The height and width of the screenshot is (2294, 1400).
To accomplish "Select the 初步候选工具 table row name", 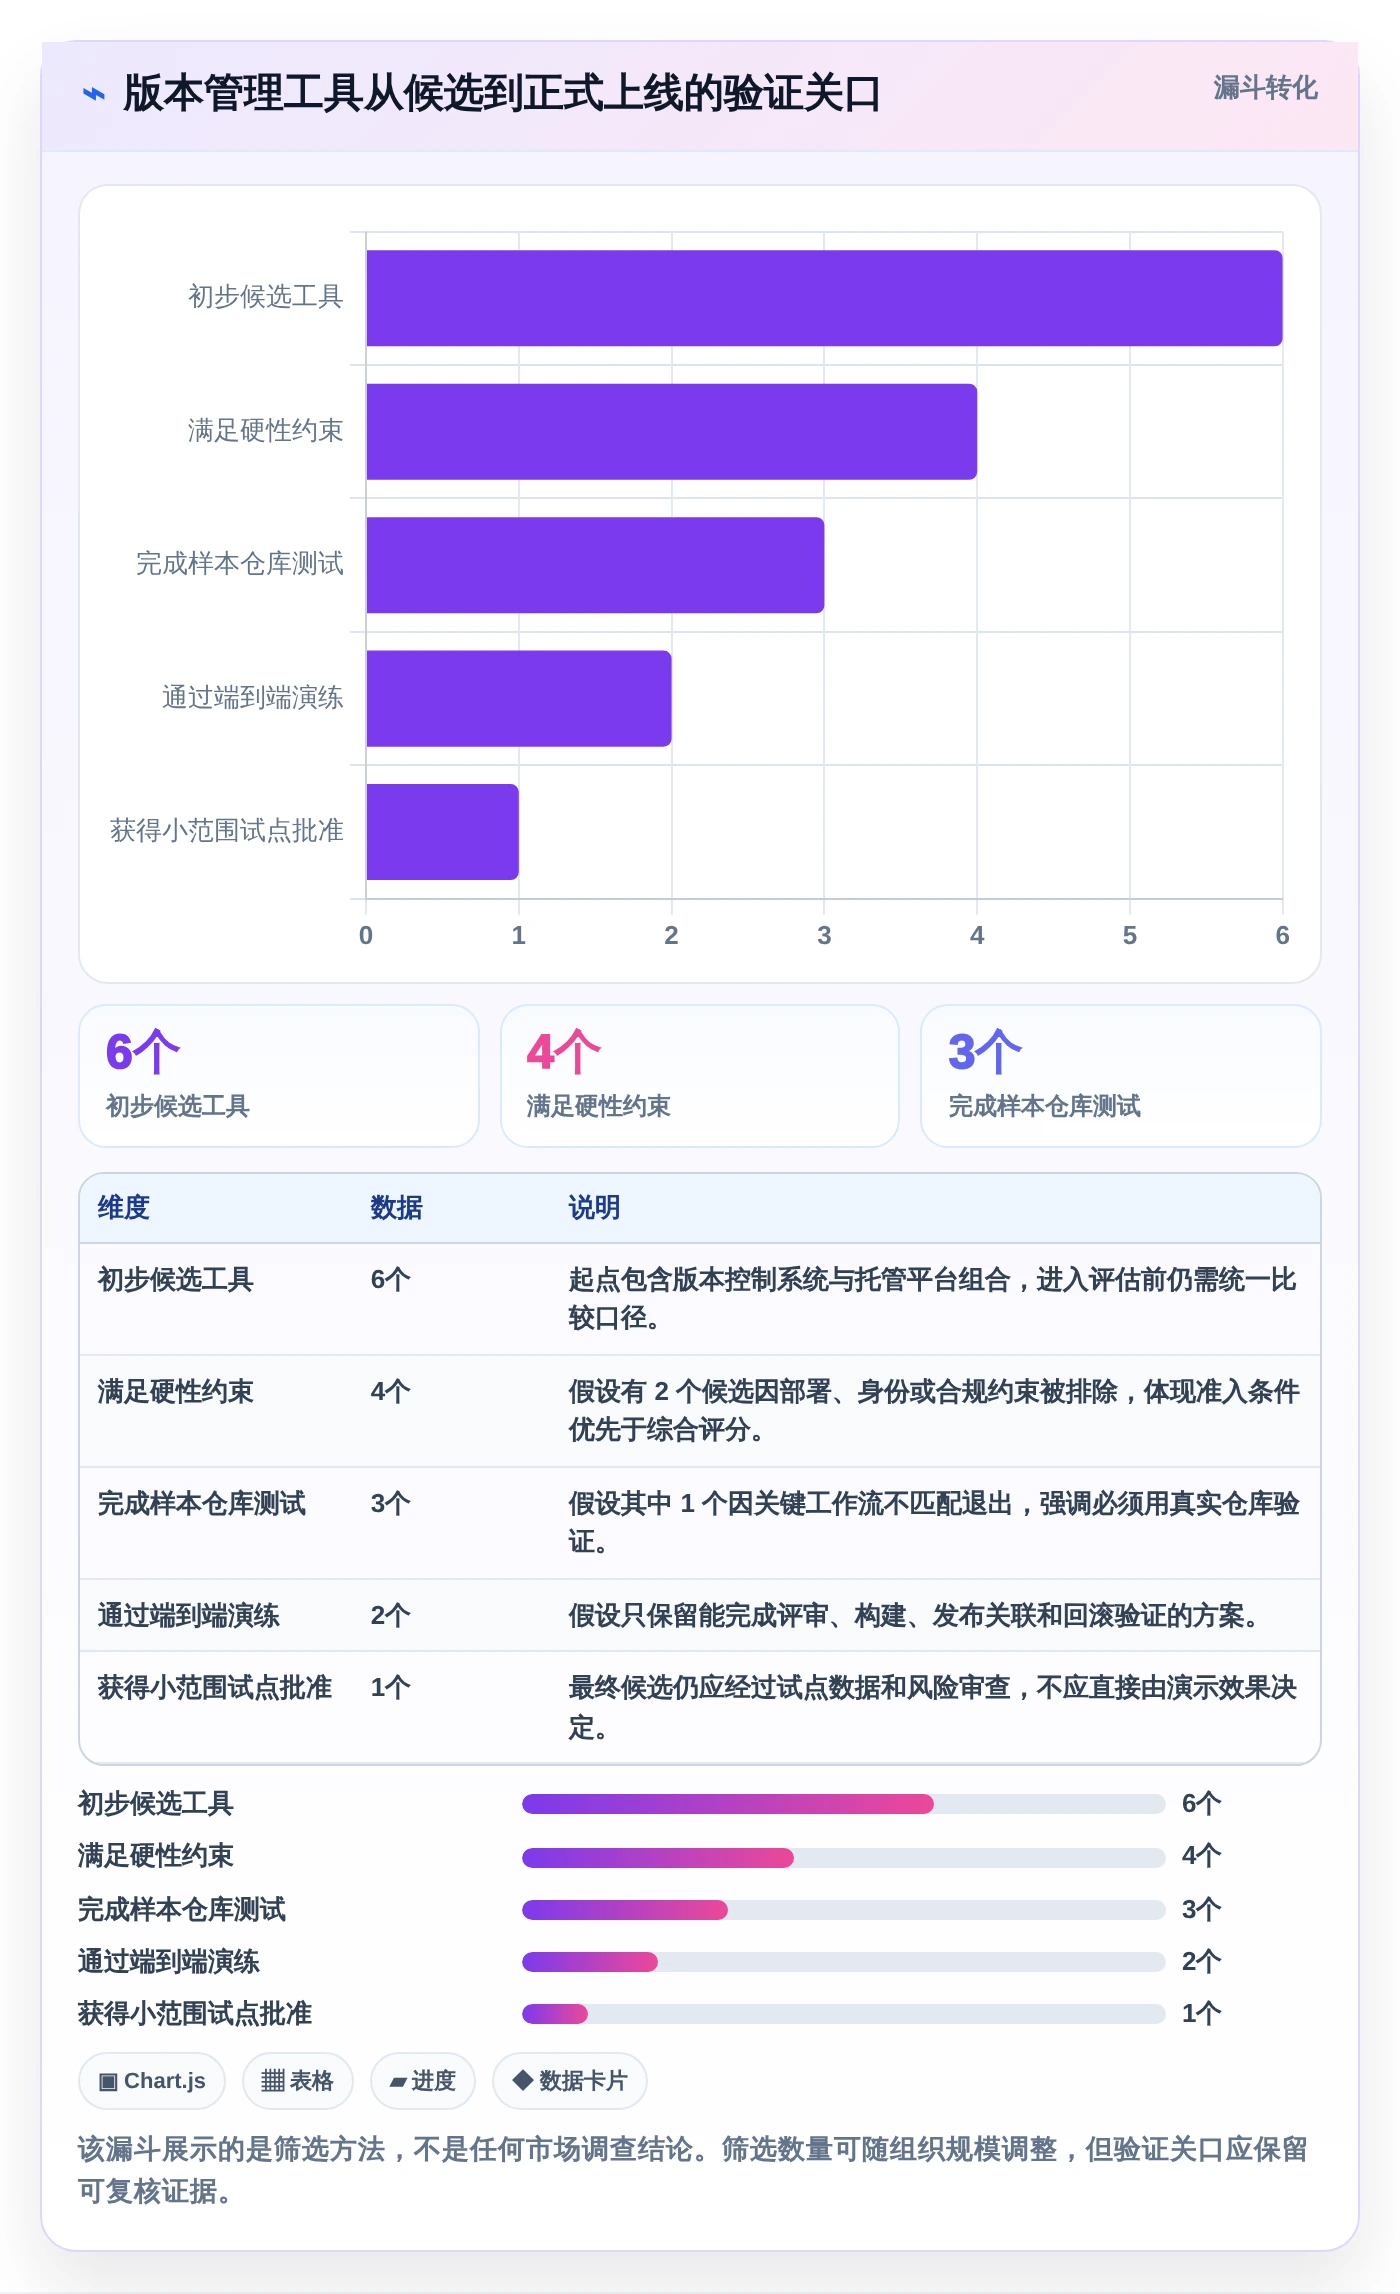I will point(176,1280).
